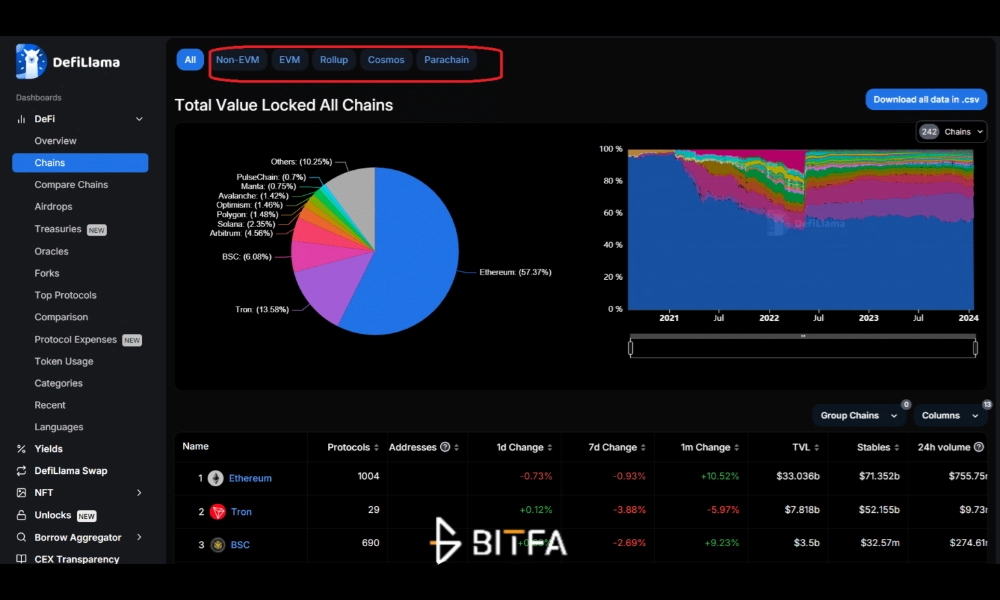Click the DeFi bar chart icon
Image resolution: width=1000 pixels, height=600 pixels.
(21, 119)
